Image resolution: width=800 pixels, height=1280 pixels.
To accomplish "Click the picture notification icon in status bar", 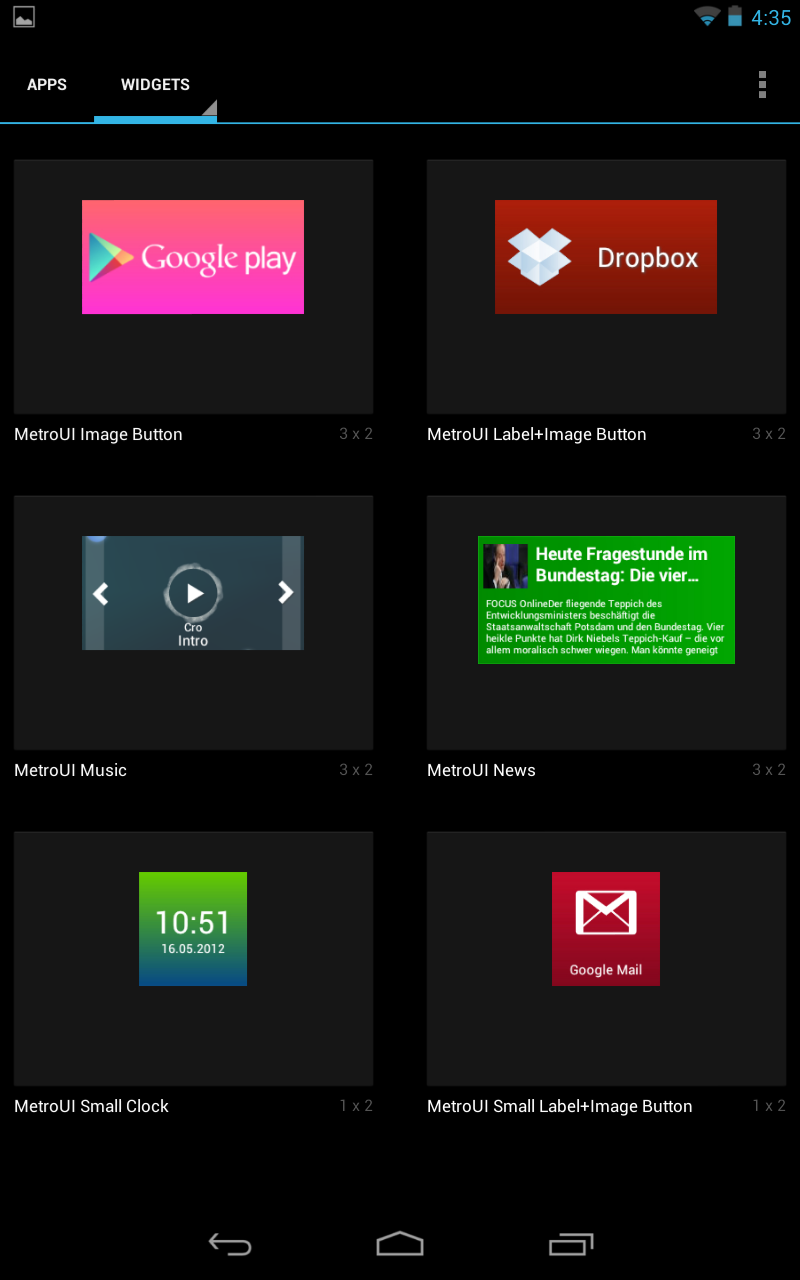I will (24, 17).
